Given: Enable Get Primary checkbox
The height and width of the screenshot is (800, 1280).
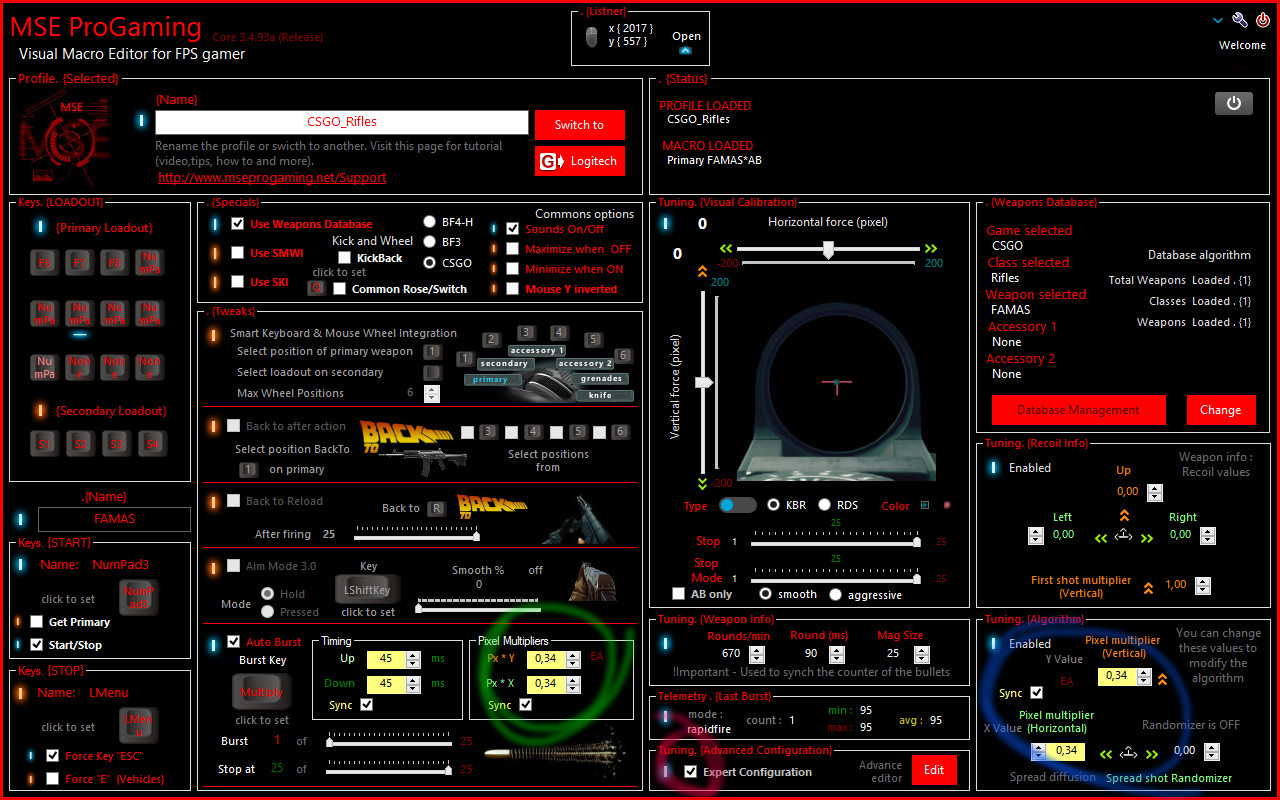Looking at the screenshot, I should click(x=37, y=622).
